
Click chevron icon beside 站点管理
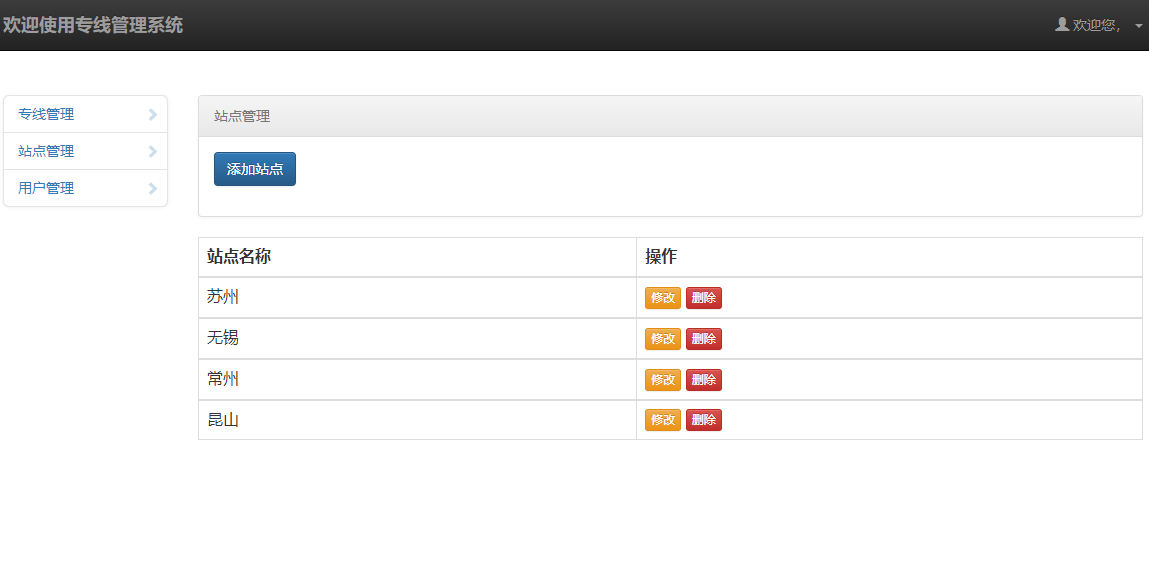152,151
